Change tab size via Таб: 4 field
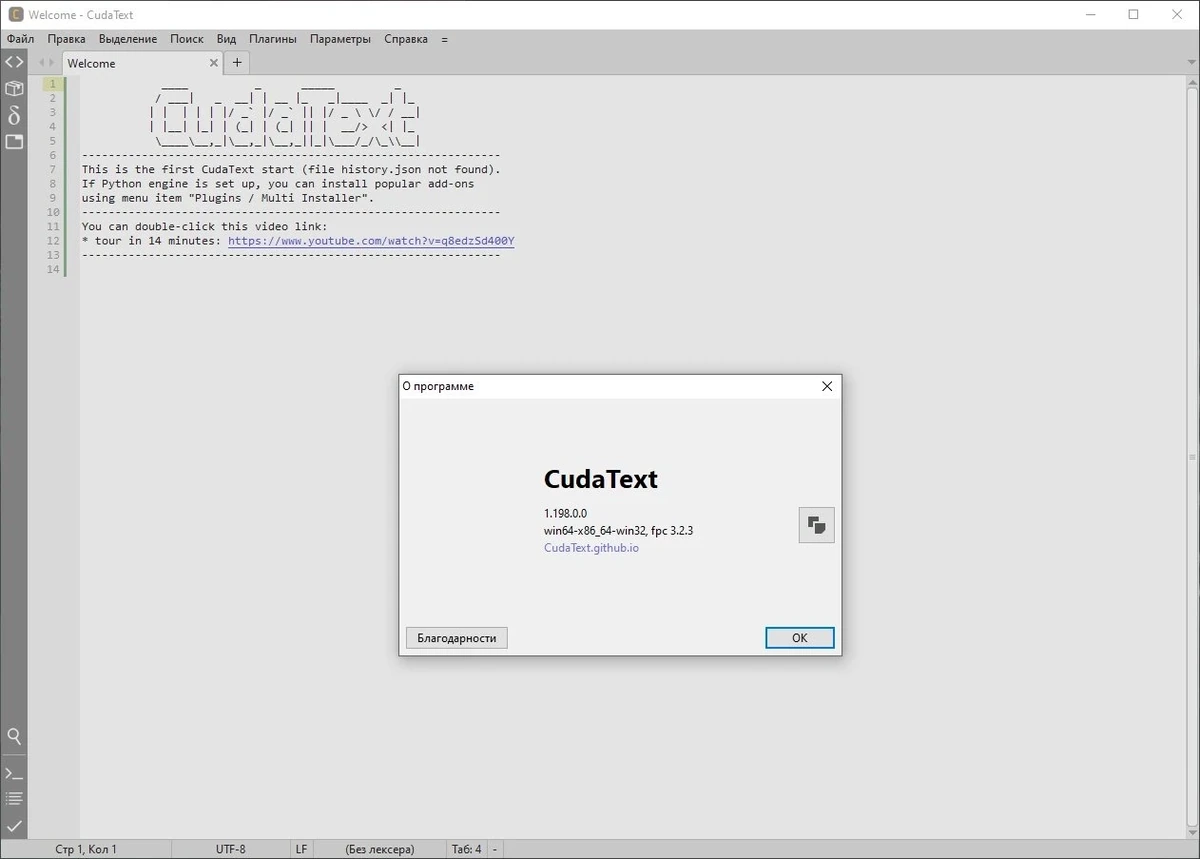The height and width of the screenshot is (859, 1200). pos(466,849)
